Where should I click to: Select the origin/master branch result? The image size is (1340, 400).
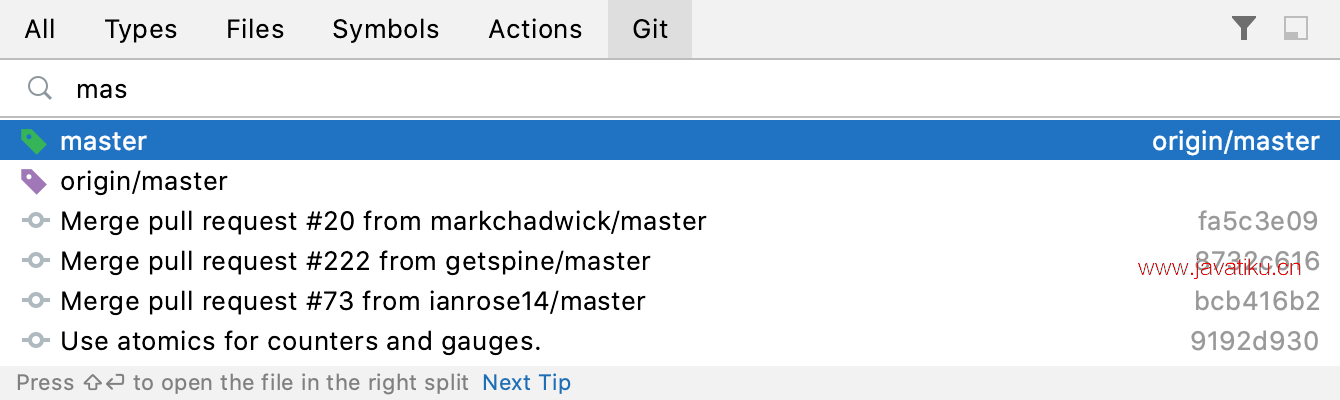(x=670, y=181)
